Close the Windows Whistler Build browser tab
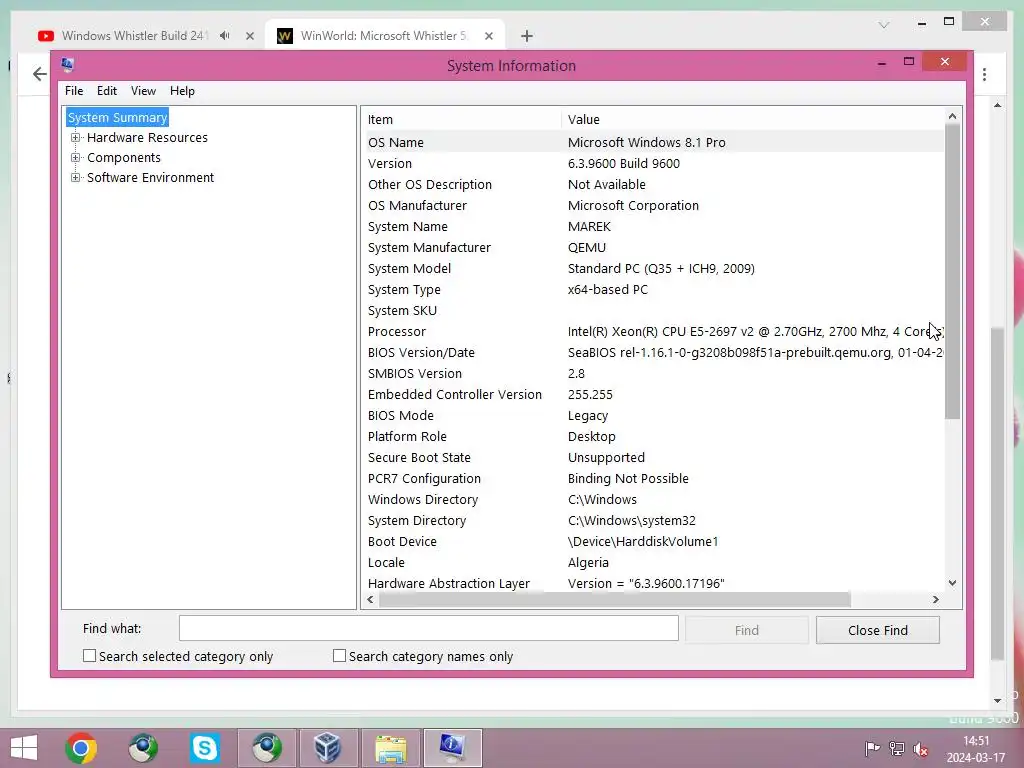Image resolution: width=1024 pixels, height=768 pixels. point(249,36)
